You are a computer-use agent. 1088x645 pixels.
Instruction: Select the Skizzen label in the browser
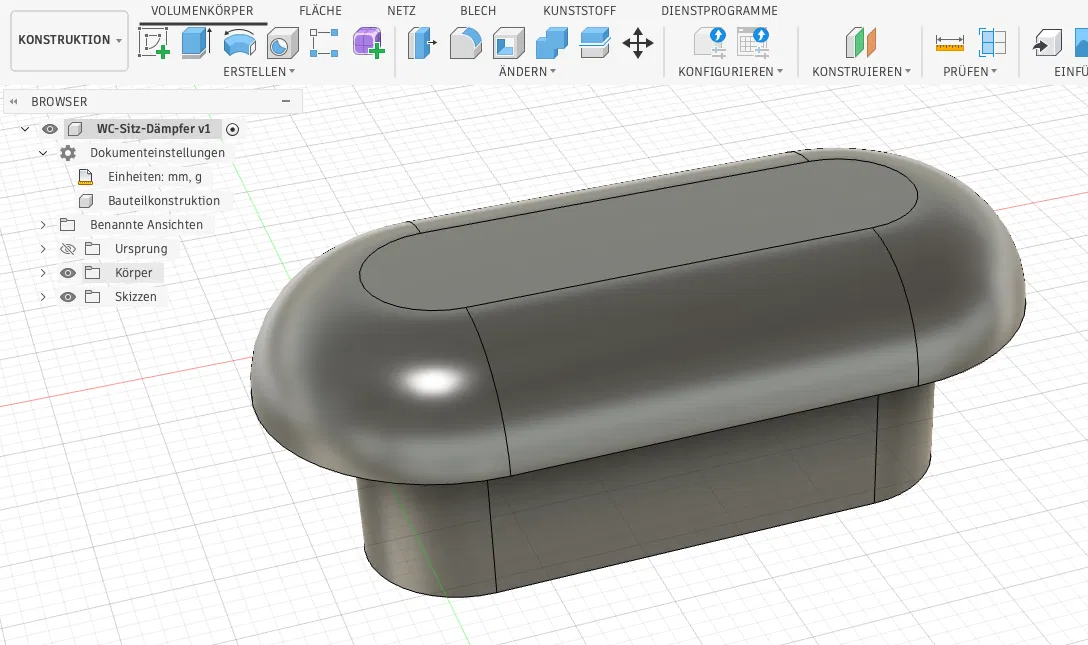[x=135, y=297]
